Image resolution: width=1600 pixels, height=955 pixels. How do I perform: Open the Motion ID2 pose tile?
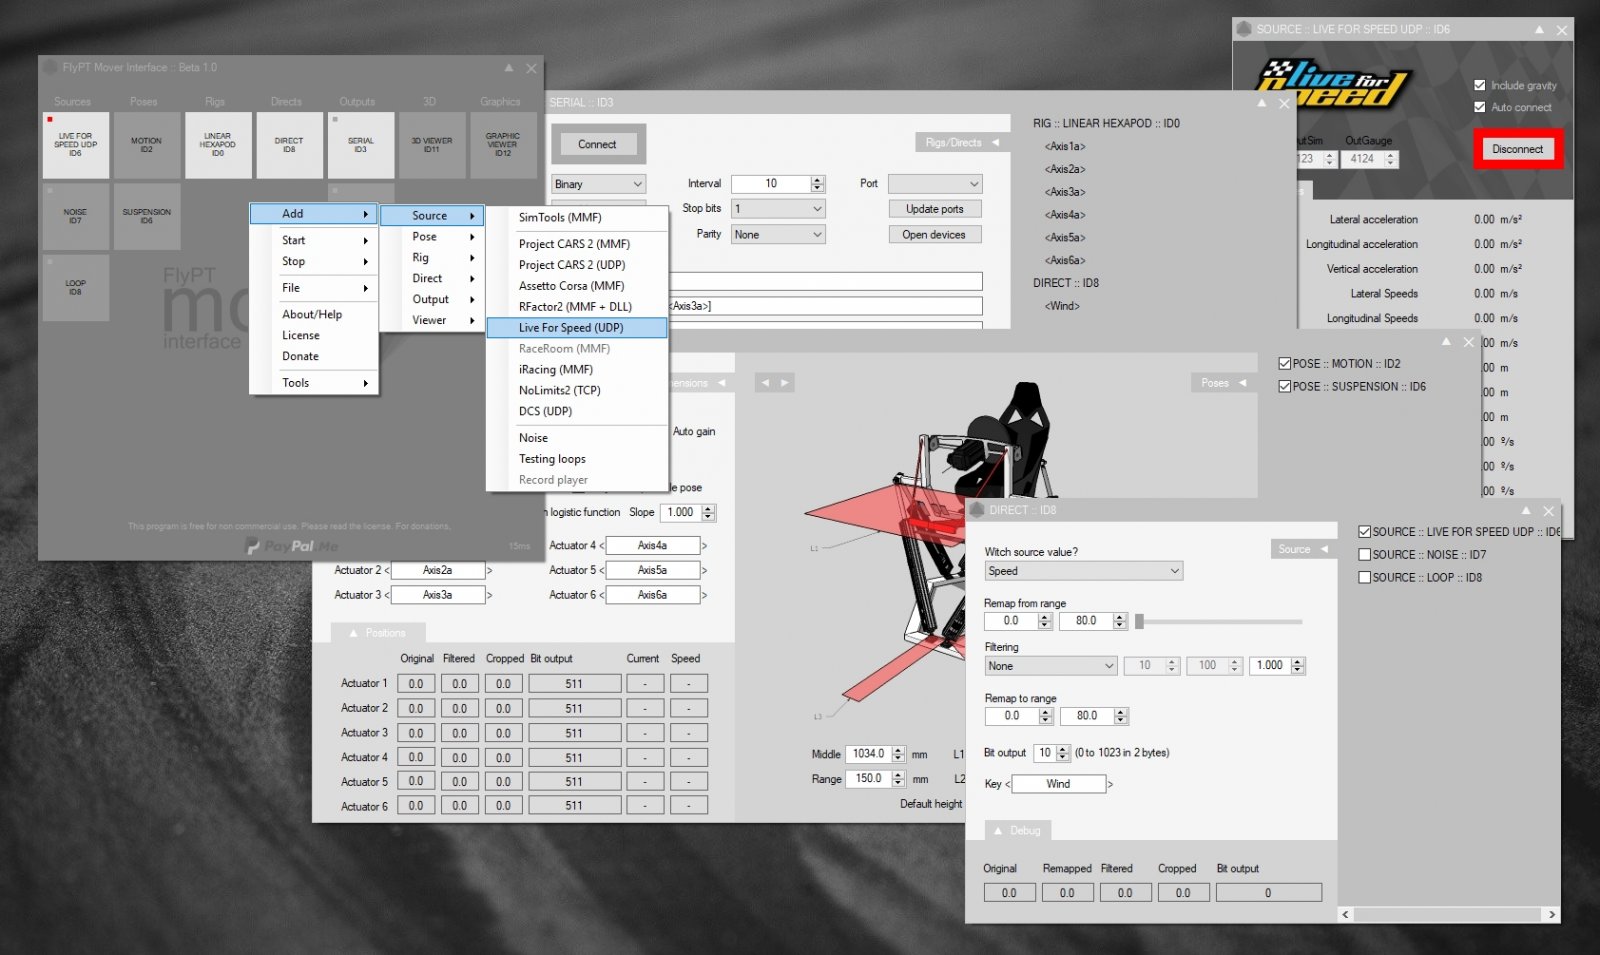tap(147, 145)
